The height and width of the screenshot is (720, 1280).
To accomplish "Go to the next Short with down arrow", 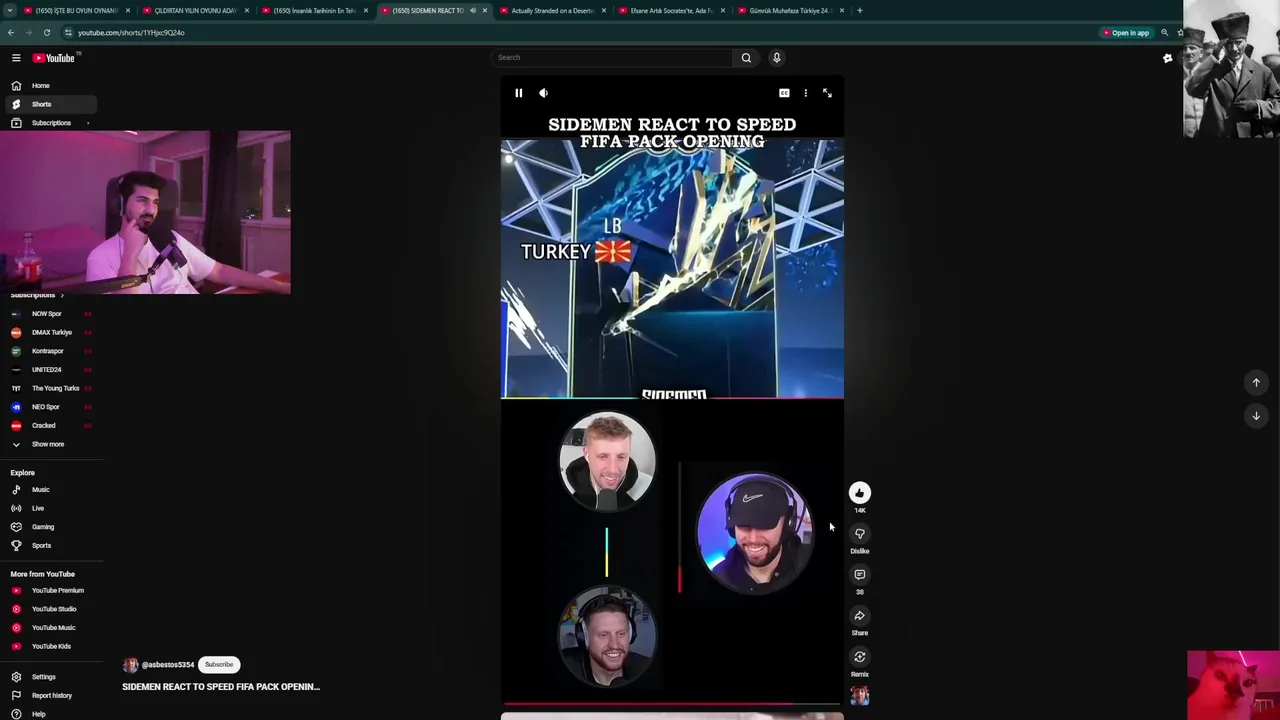I will (1256, 416).
